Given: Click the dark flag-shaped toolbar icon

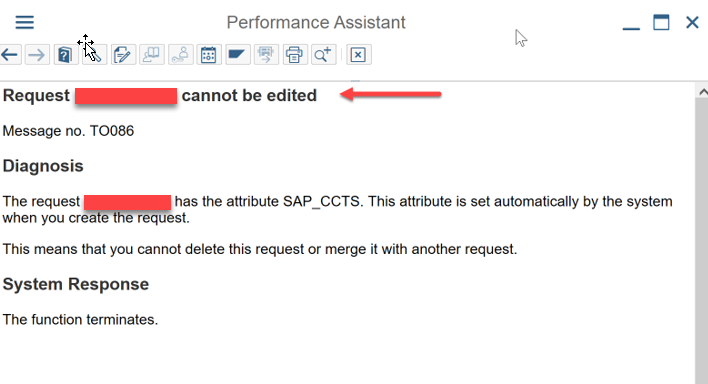Looking at the screenshot, I should 238,55.
